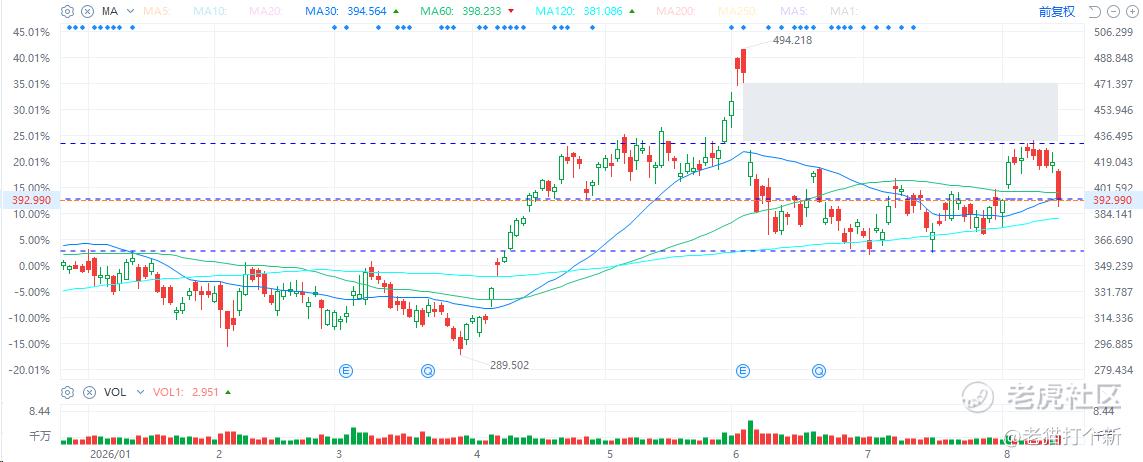Open the 前复权 adjustment selector
This screenshot has width=1143, height=462.
1057,12
